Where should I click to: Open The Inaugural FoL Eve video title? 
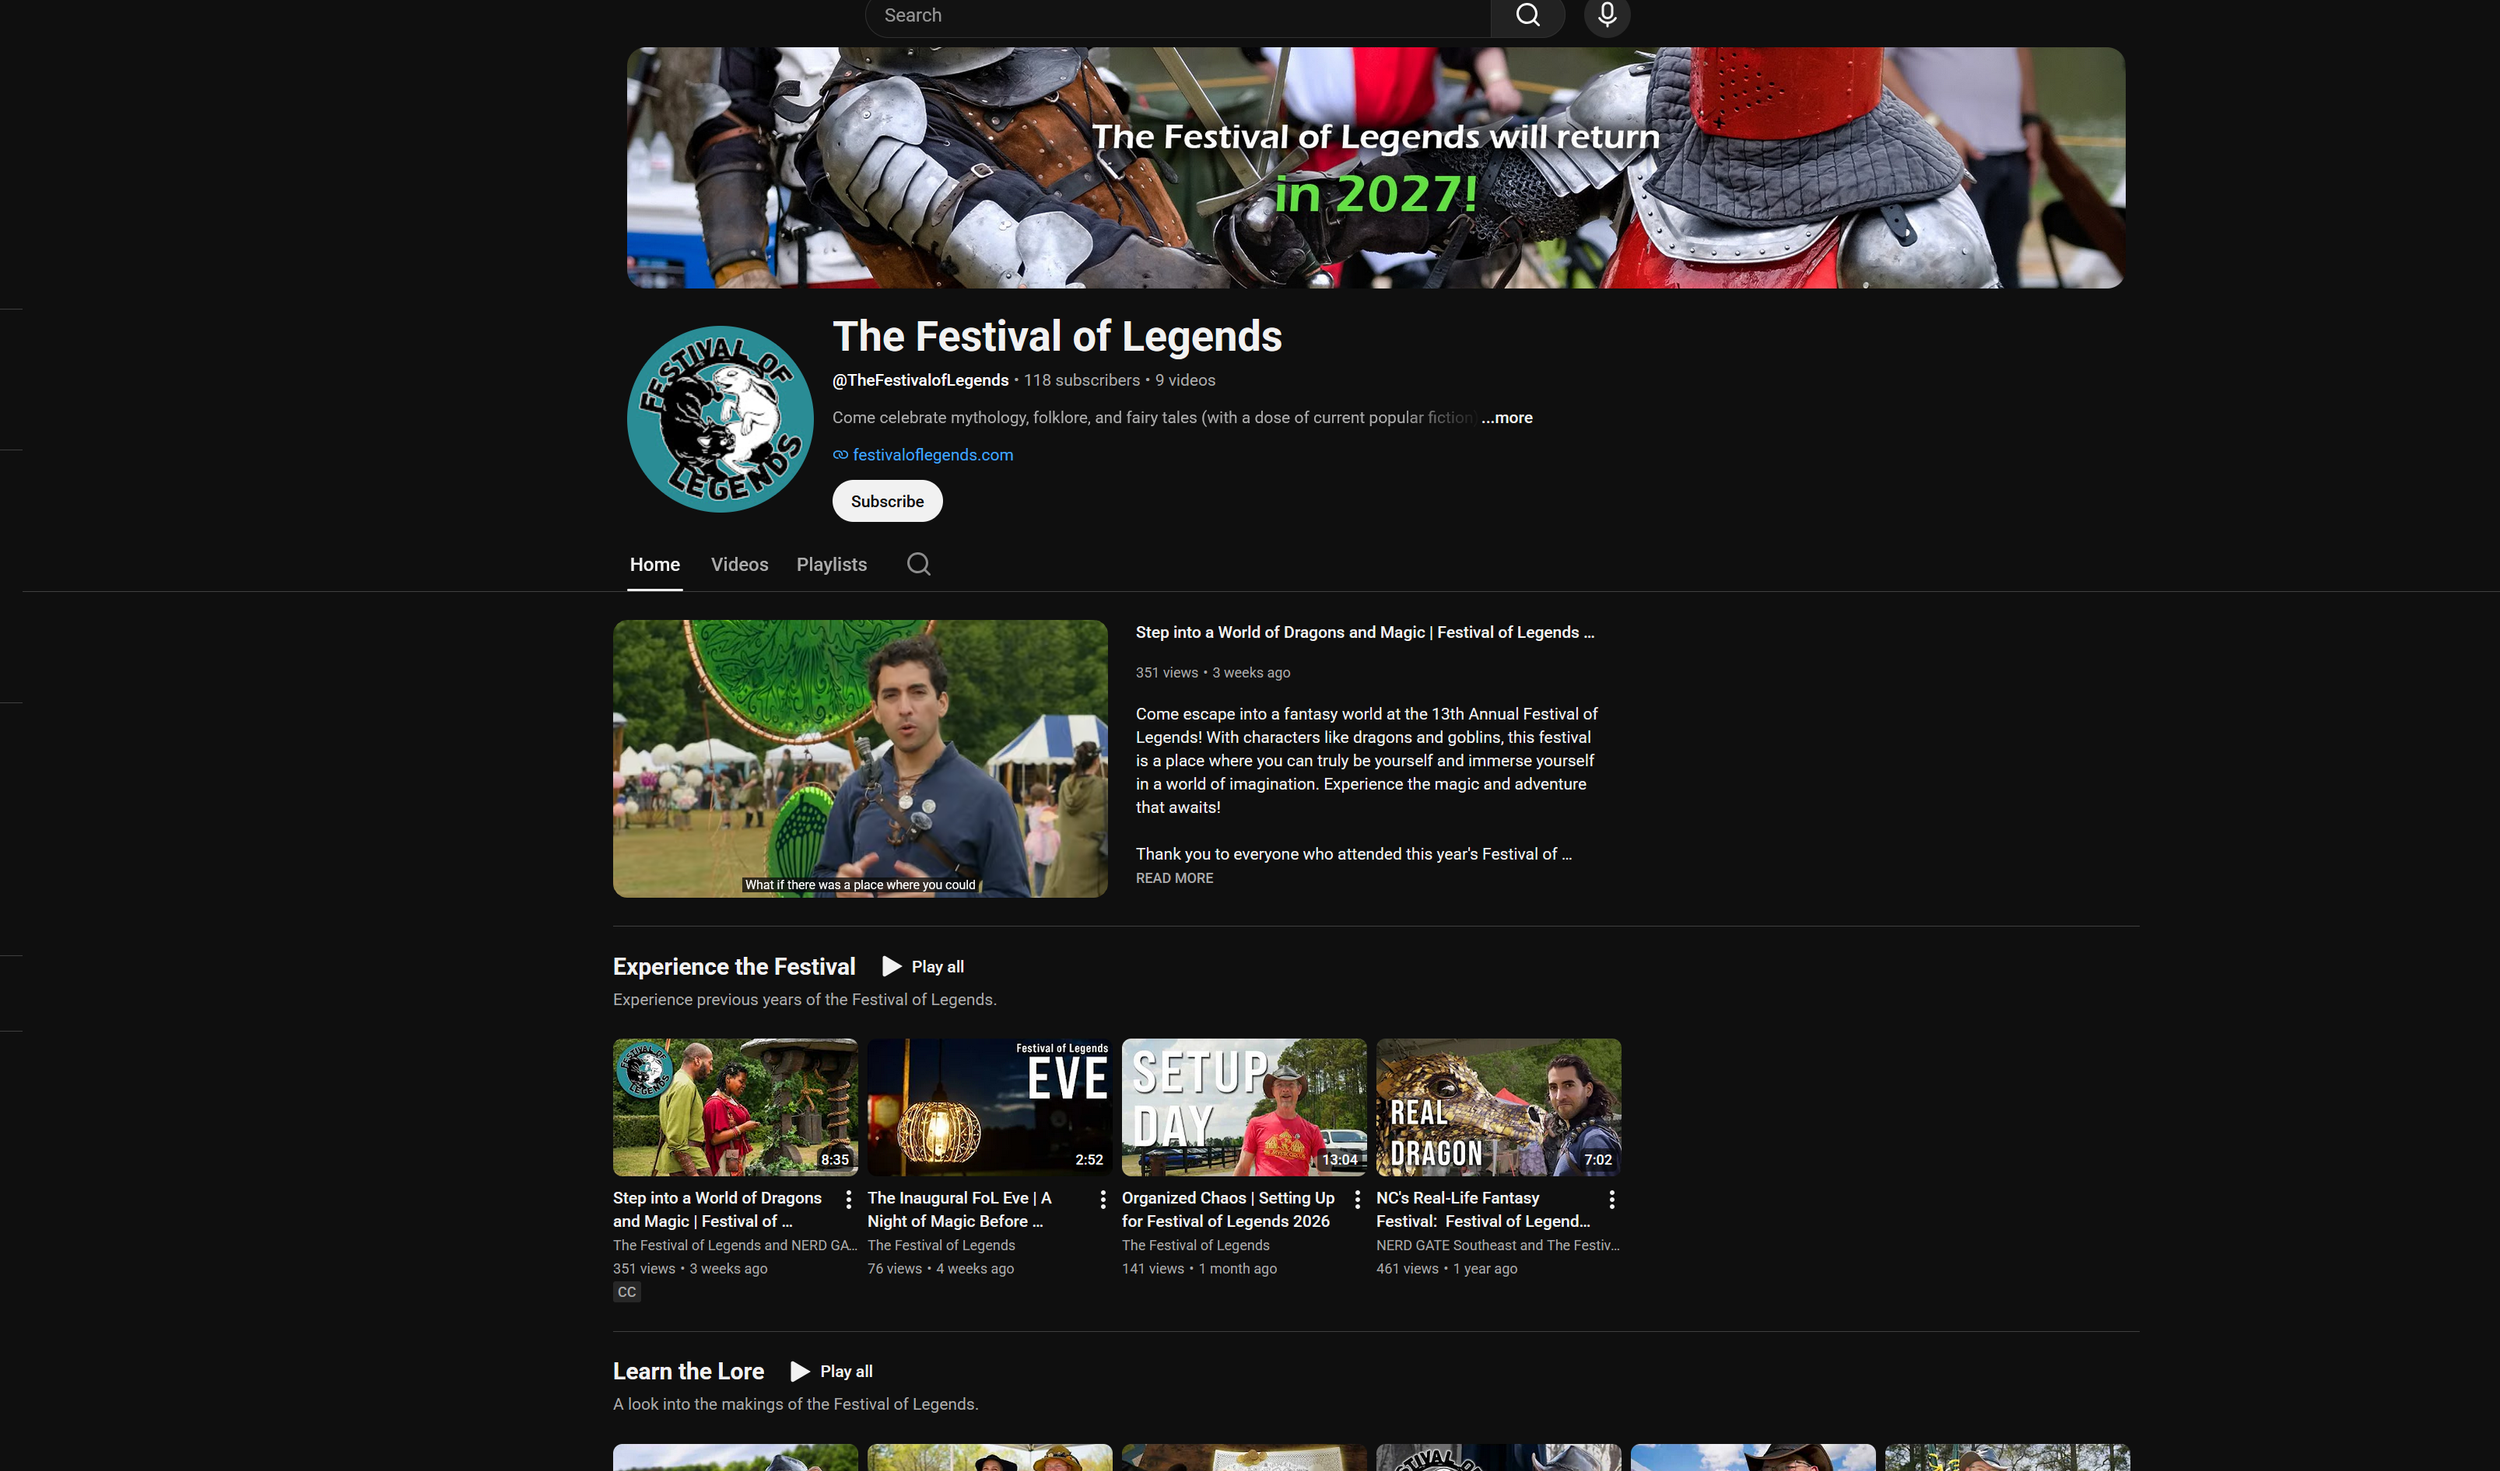click(x=959, y=1209)
